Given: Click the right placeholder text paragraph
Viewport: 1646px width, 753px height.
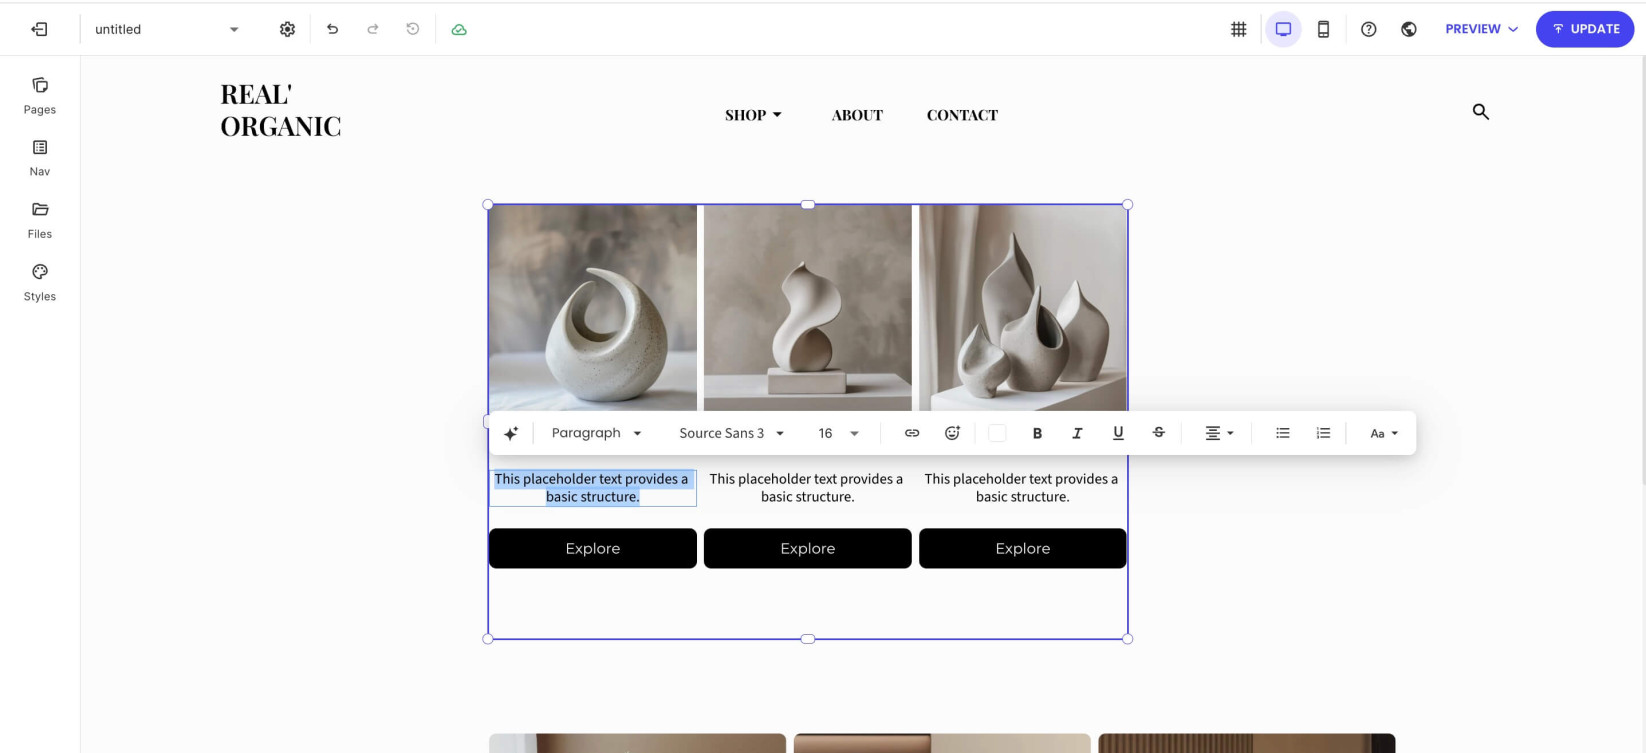Looking at the screenshot, I should point(1022,488).
